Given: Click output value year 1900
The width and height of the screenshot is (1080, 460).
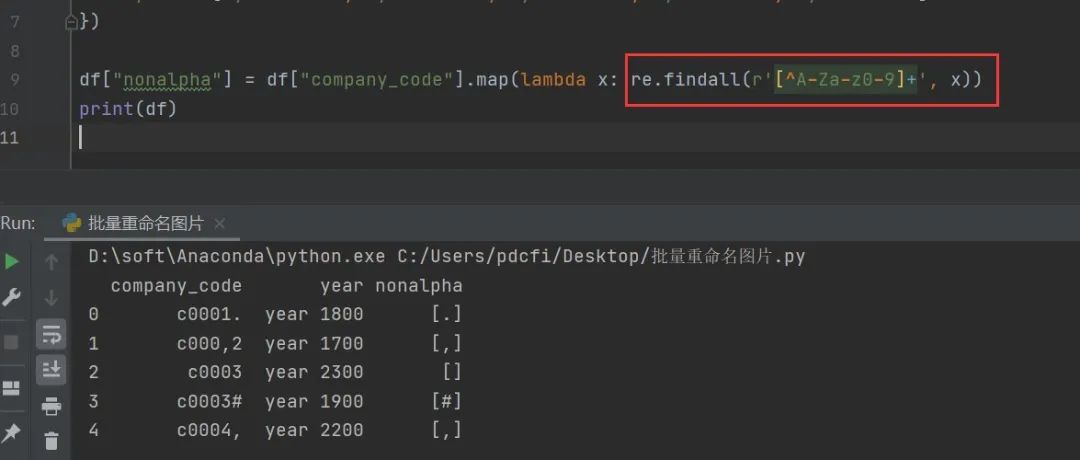Looking at the screenshot, I should tap(314, 401).
